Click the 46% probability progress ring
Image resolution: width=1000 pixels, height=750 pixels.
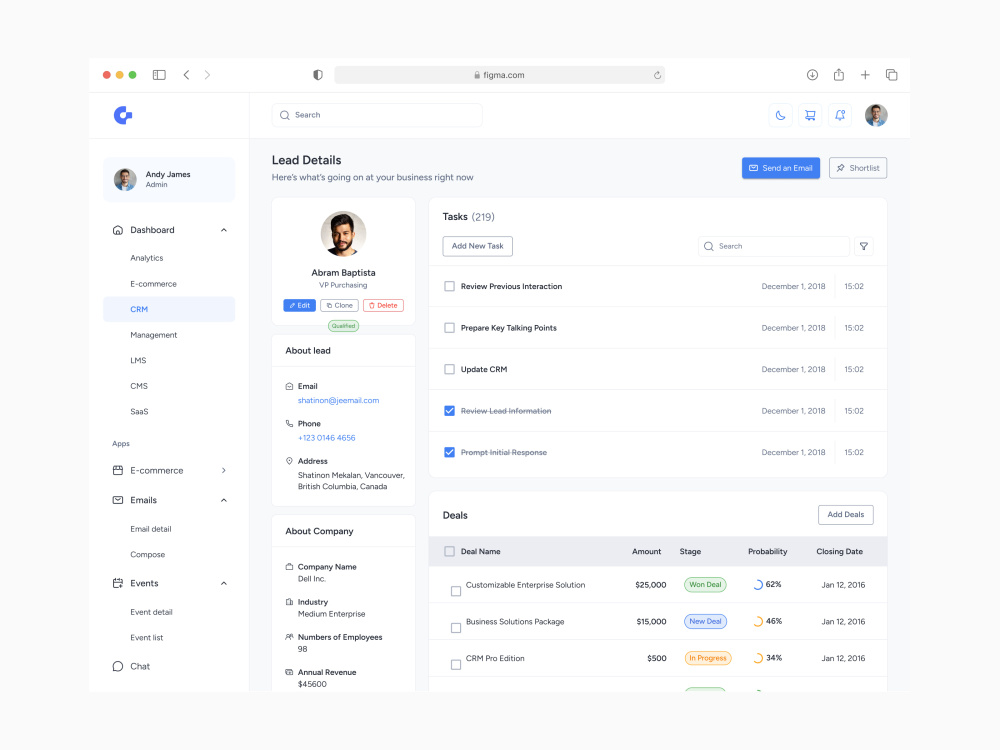click(758, 622)
